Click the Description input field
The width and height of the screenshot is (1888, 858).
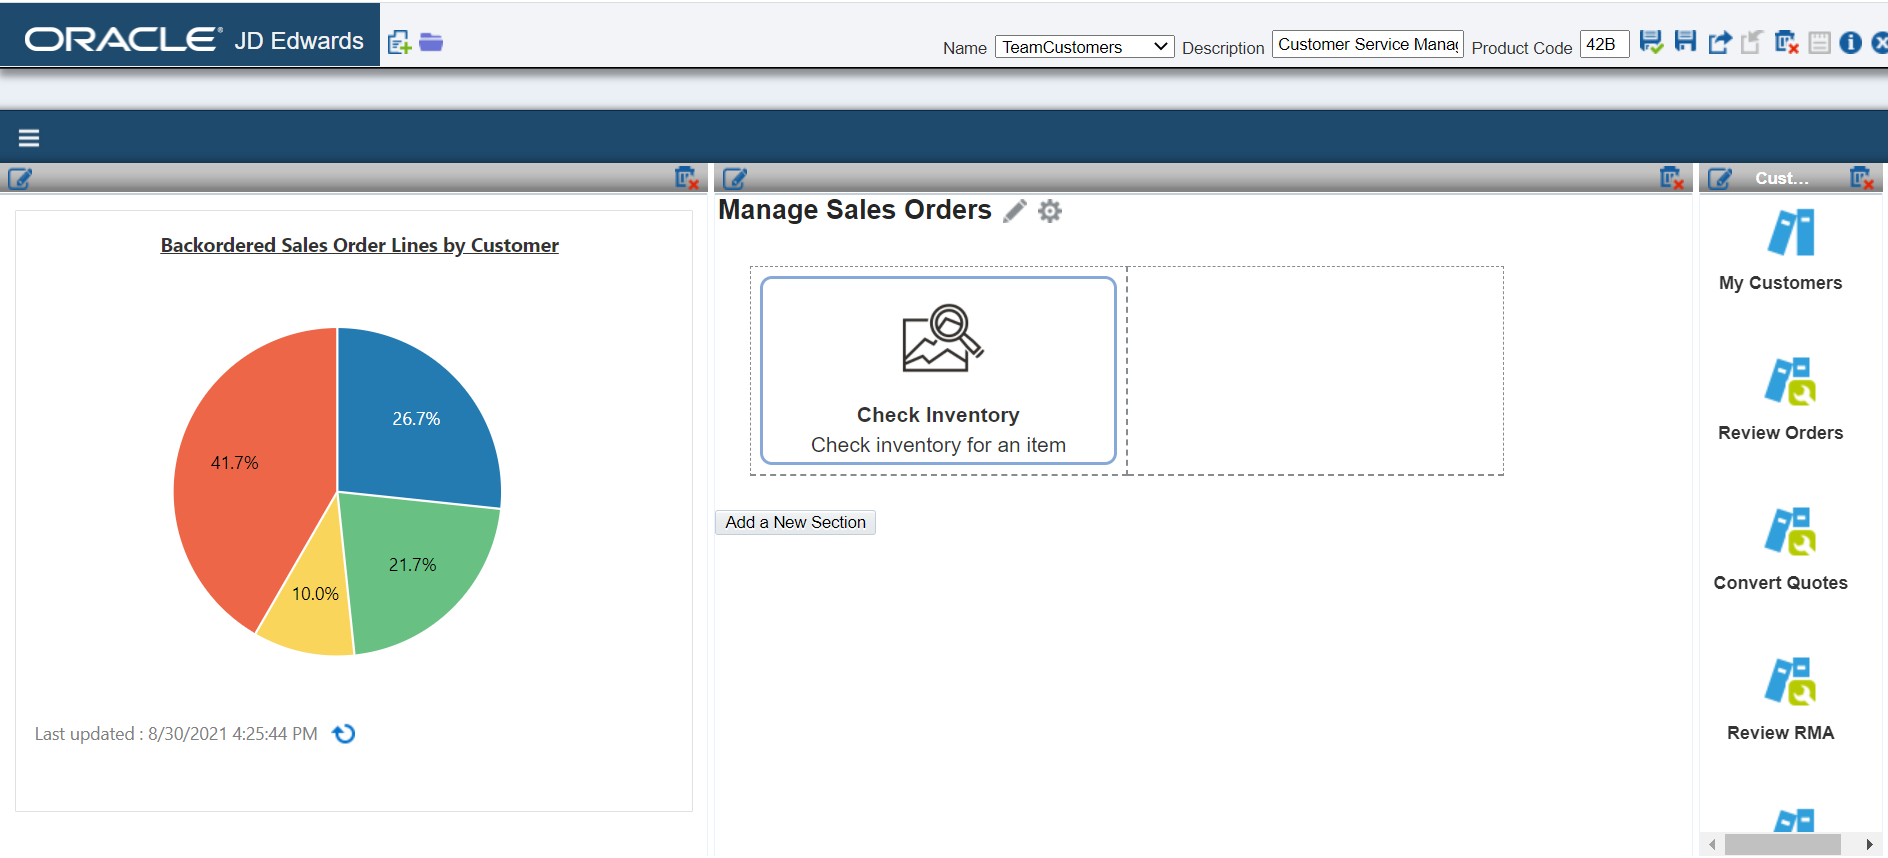(1367, 44)
